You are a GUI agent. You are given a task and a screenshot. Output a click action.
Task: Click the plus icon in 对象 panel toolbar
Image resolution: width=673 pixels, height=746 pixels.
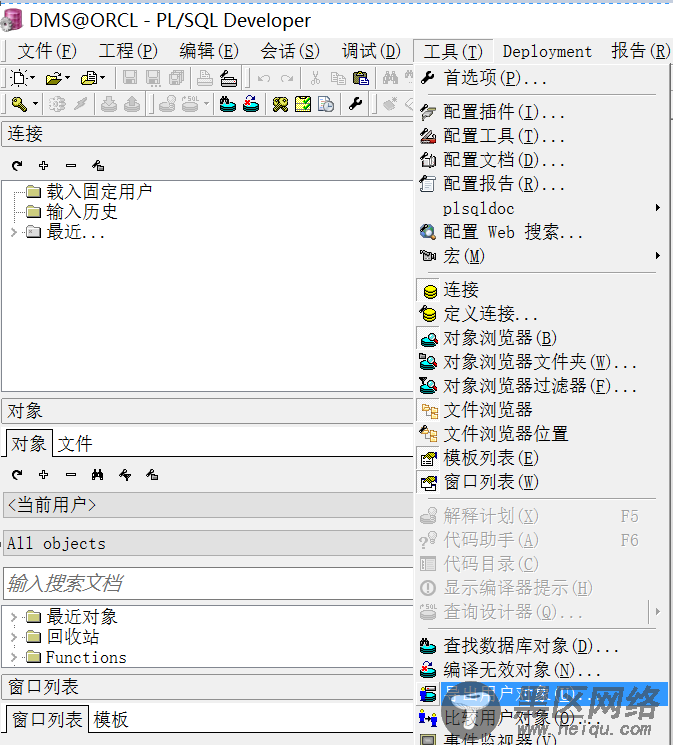(x=44, y=474)
